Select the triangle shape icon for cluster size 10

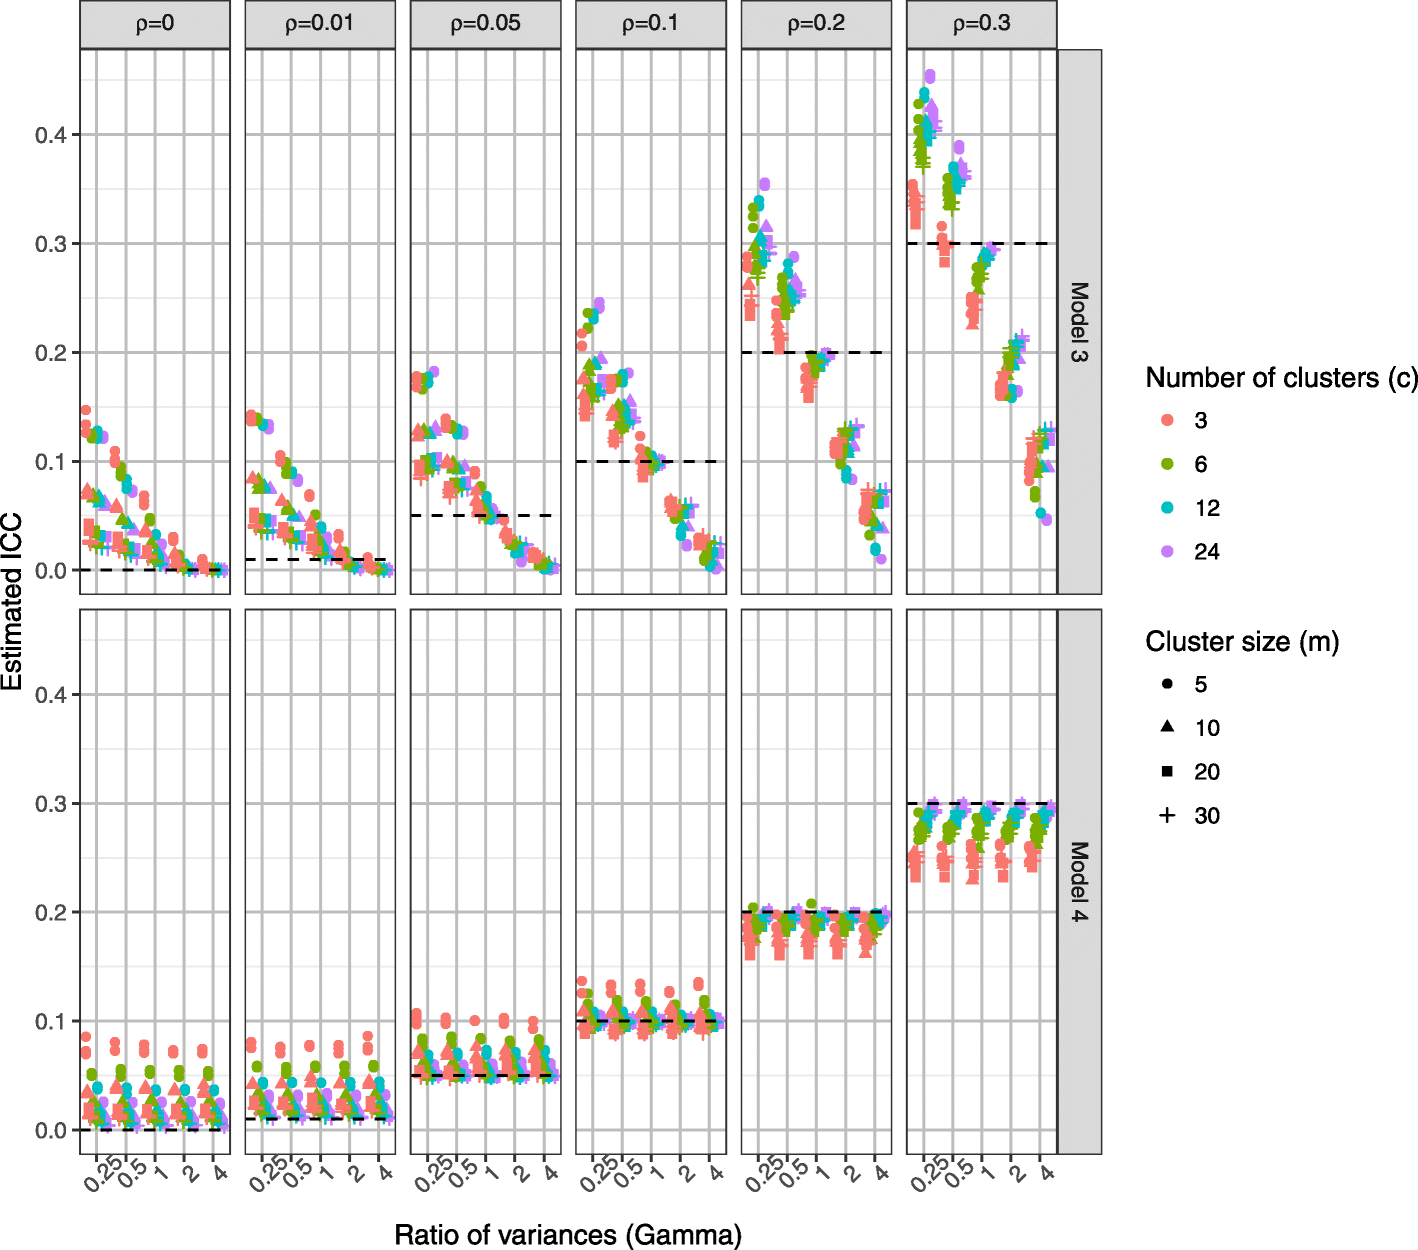[x=1167, y=727]
